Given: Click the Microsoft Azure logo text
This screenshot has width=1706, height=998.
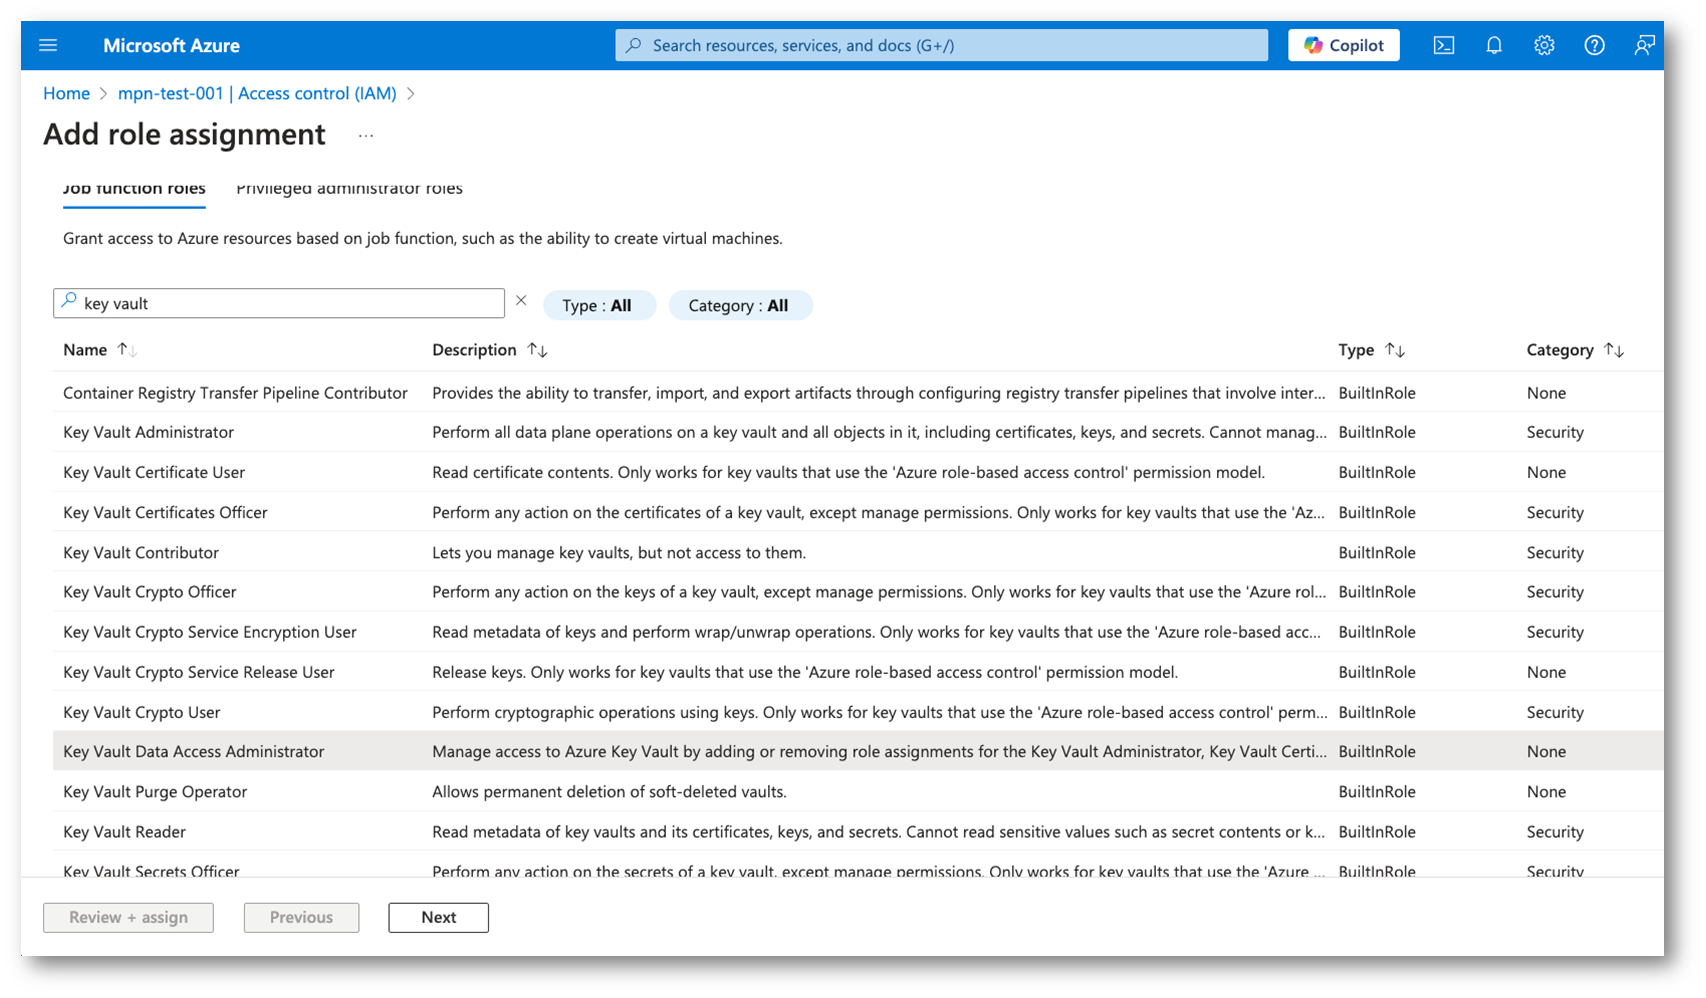Looking at the screenshot, I should tap(171, 45).
